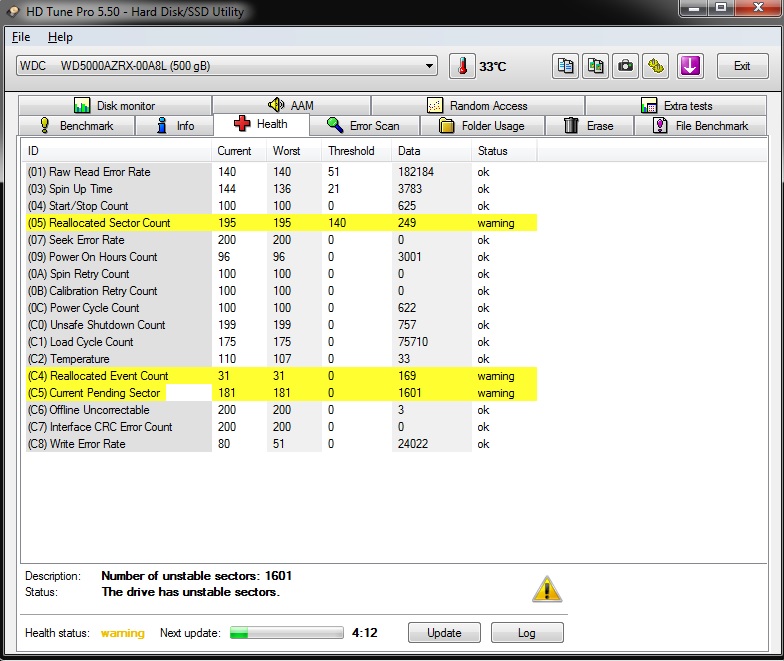This screenshot has width=784, height=661.
Task: Click the yellow warning triangle icon
Action: tap(546, 589)
